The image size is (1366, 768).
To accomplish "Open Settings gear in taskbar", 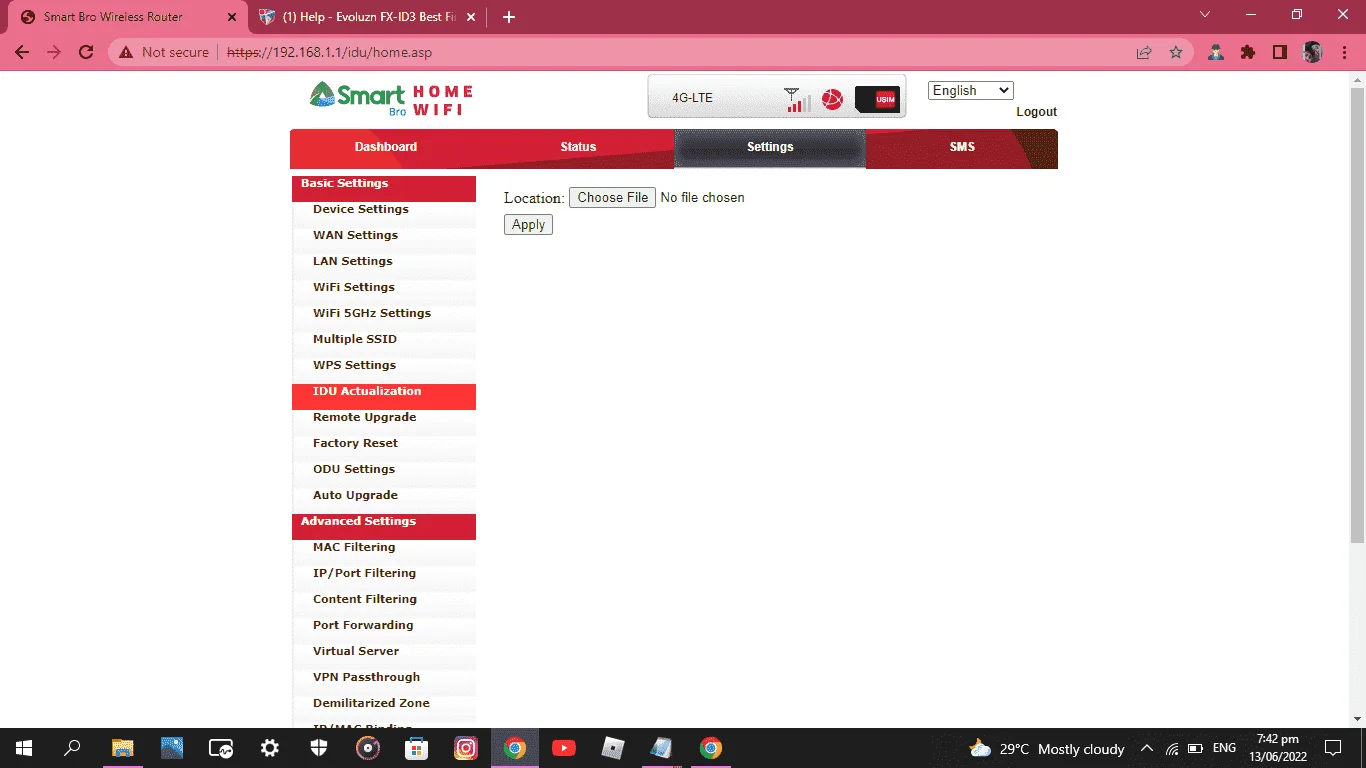I will tap(269, 748).
